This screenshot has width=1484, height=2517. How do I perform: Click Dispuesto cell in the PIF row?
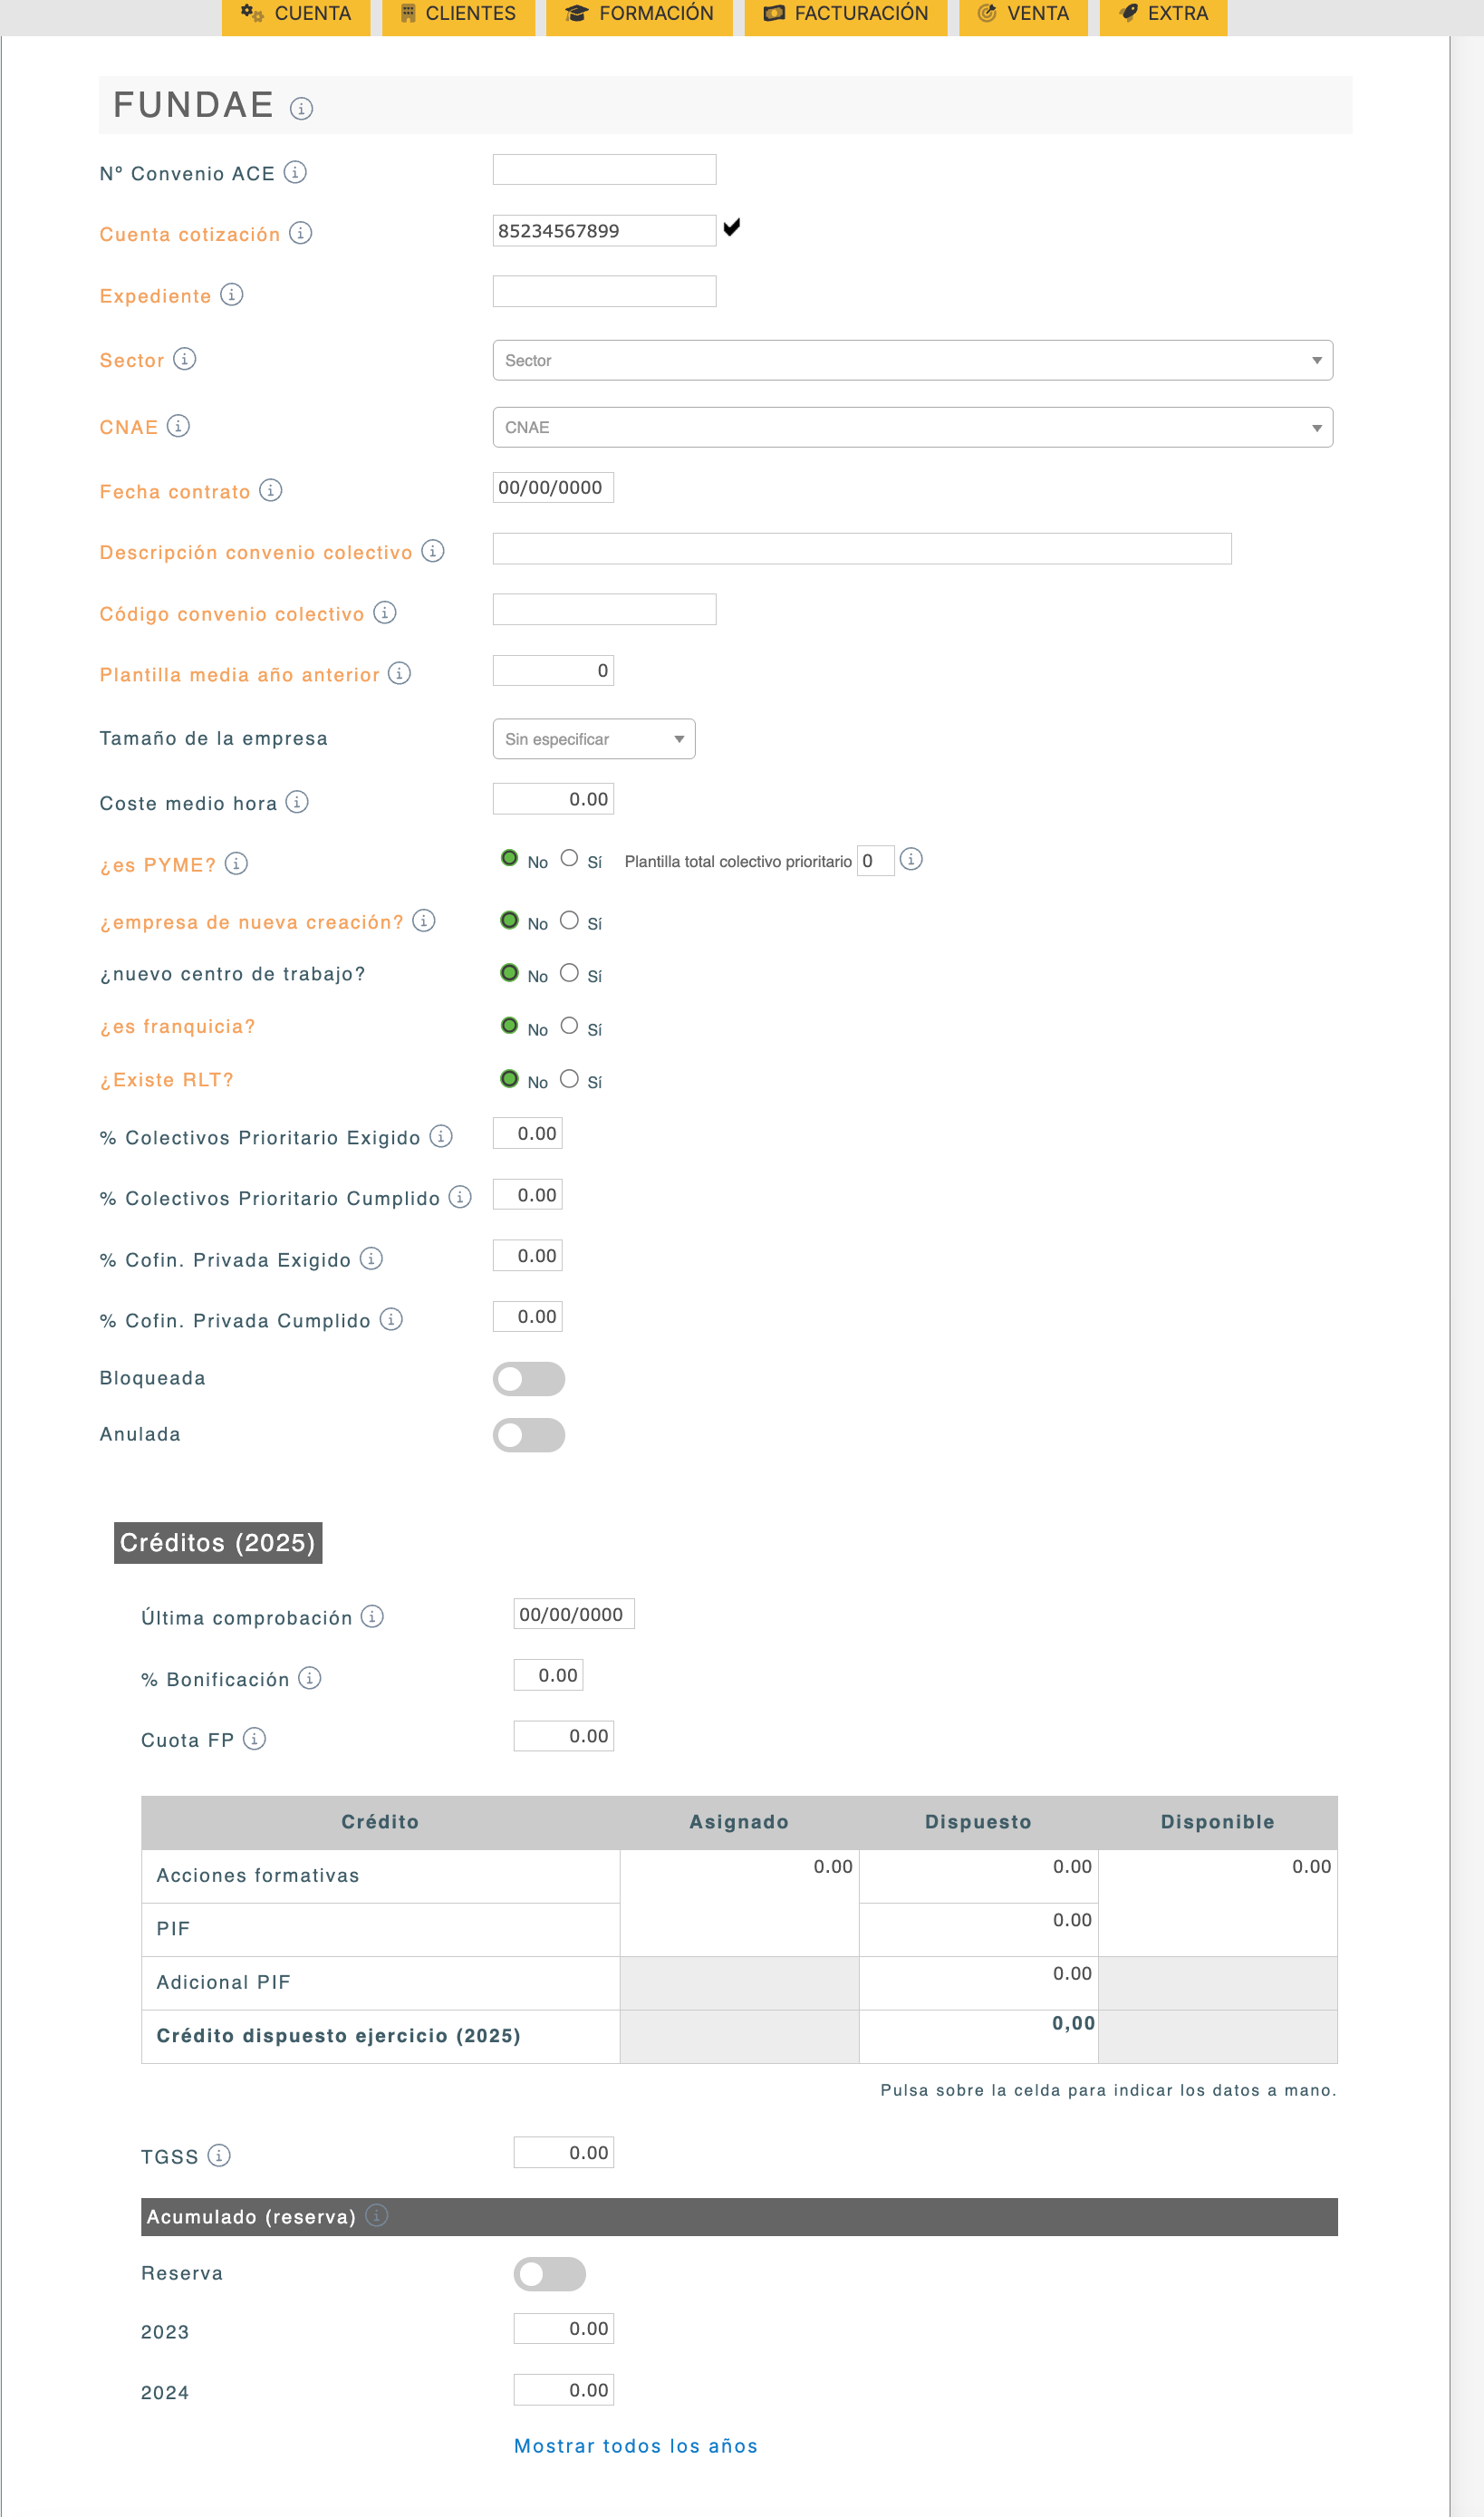click(x=979, y=1930)
